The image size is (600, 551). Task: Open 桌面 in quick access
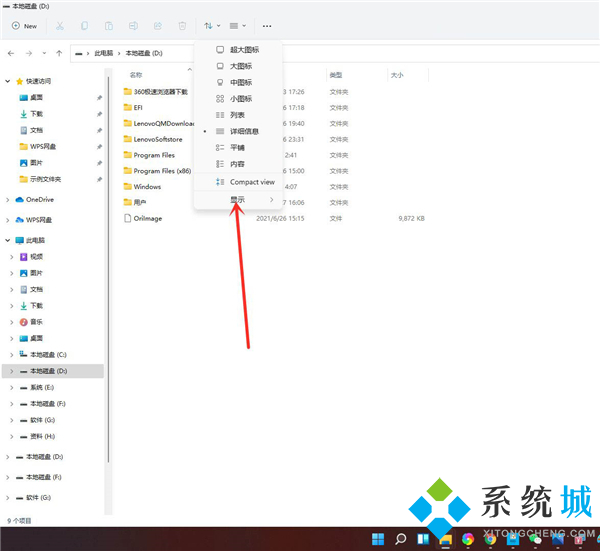(x=36, y=98)
